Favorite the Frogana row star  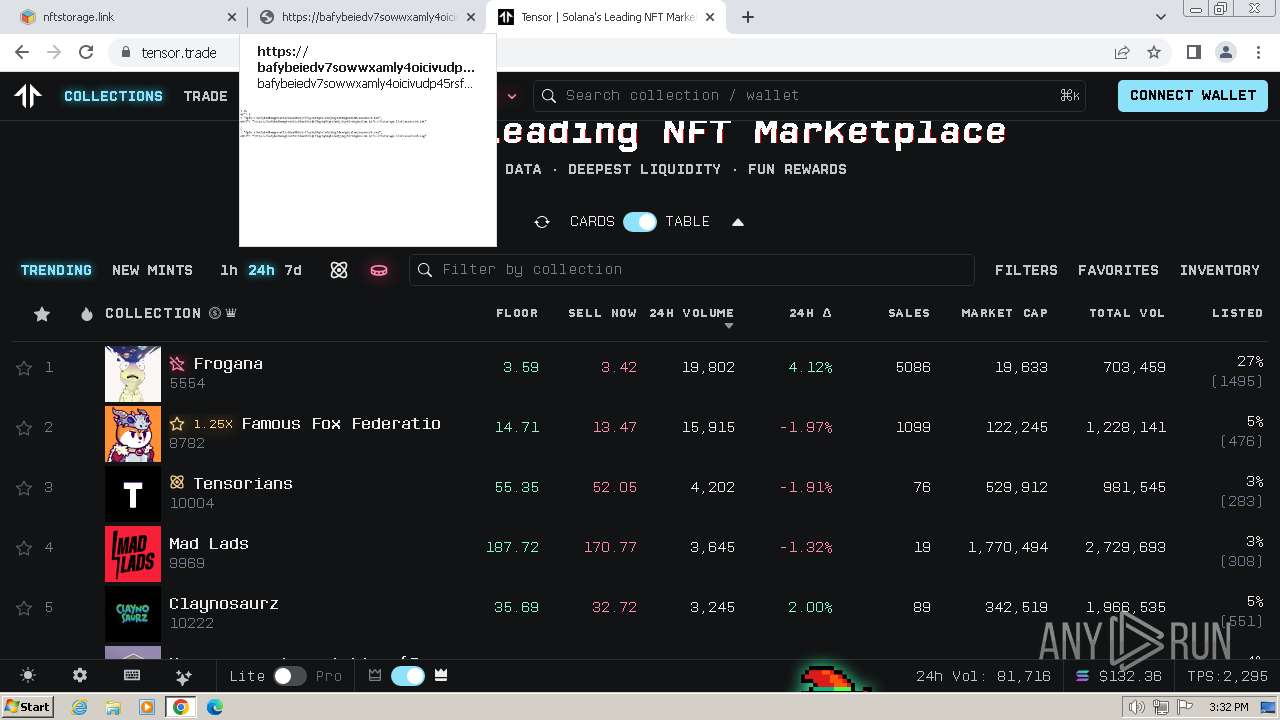pyautogui.click(x=24, y=368)
